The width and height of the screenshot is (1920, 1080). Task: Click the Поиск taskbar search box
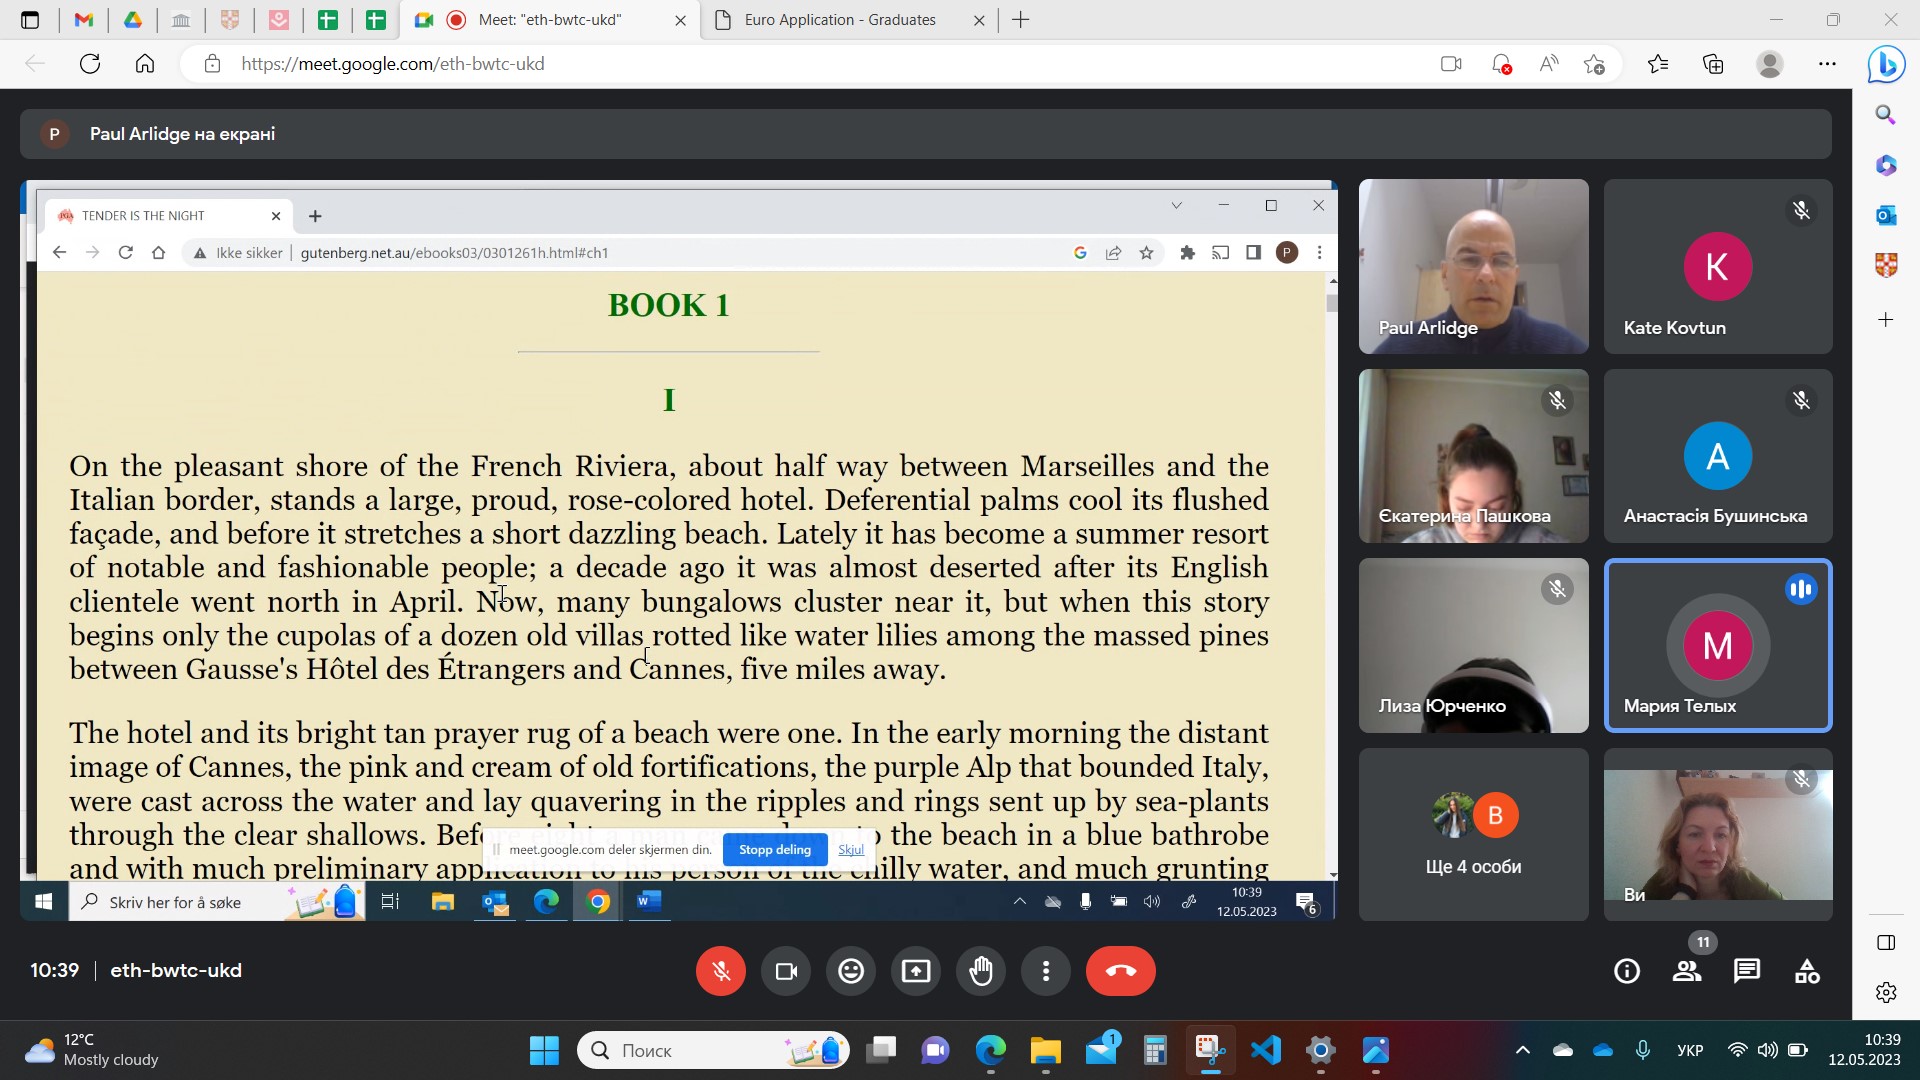(x=713, y=1051)
